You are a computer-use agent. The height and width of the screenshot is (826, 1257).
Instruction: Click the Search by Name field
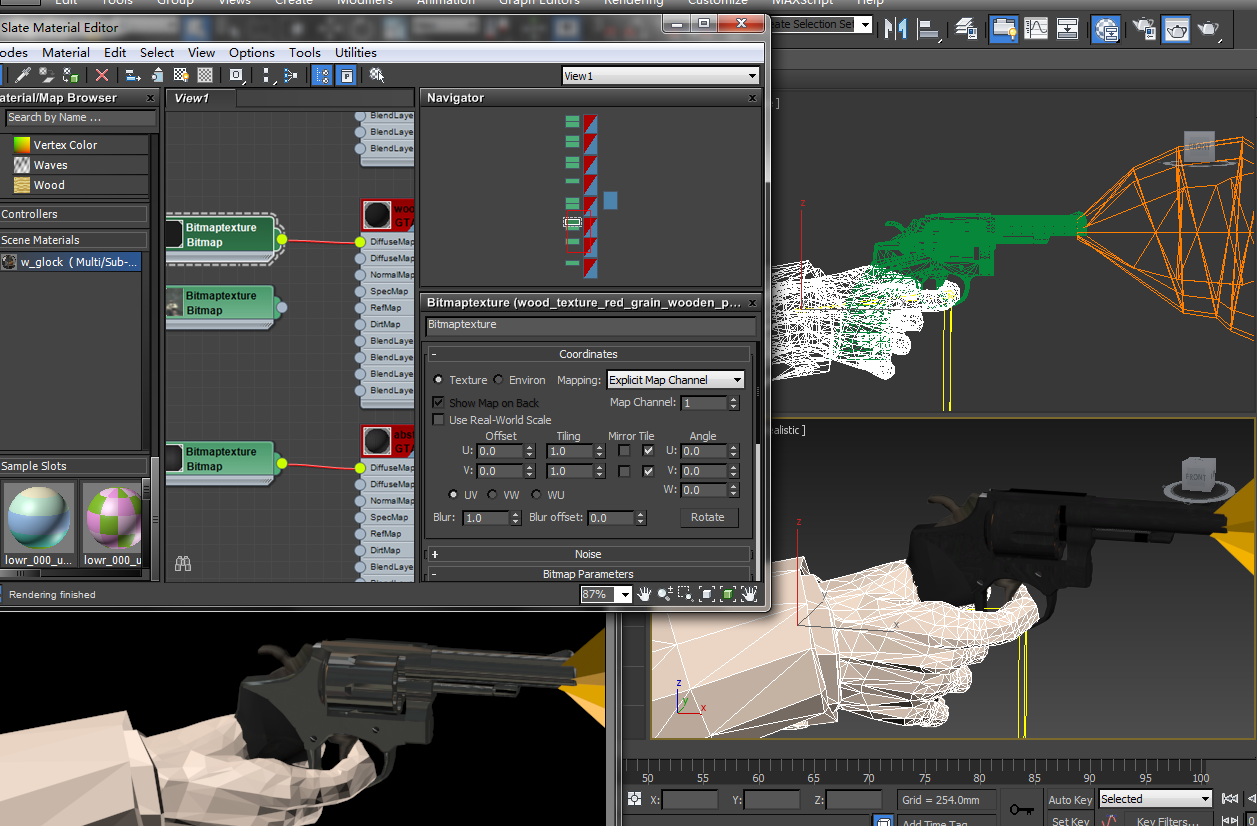tap(80, 118)
